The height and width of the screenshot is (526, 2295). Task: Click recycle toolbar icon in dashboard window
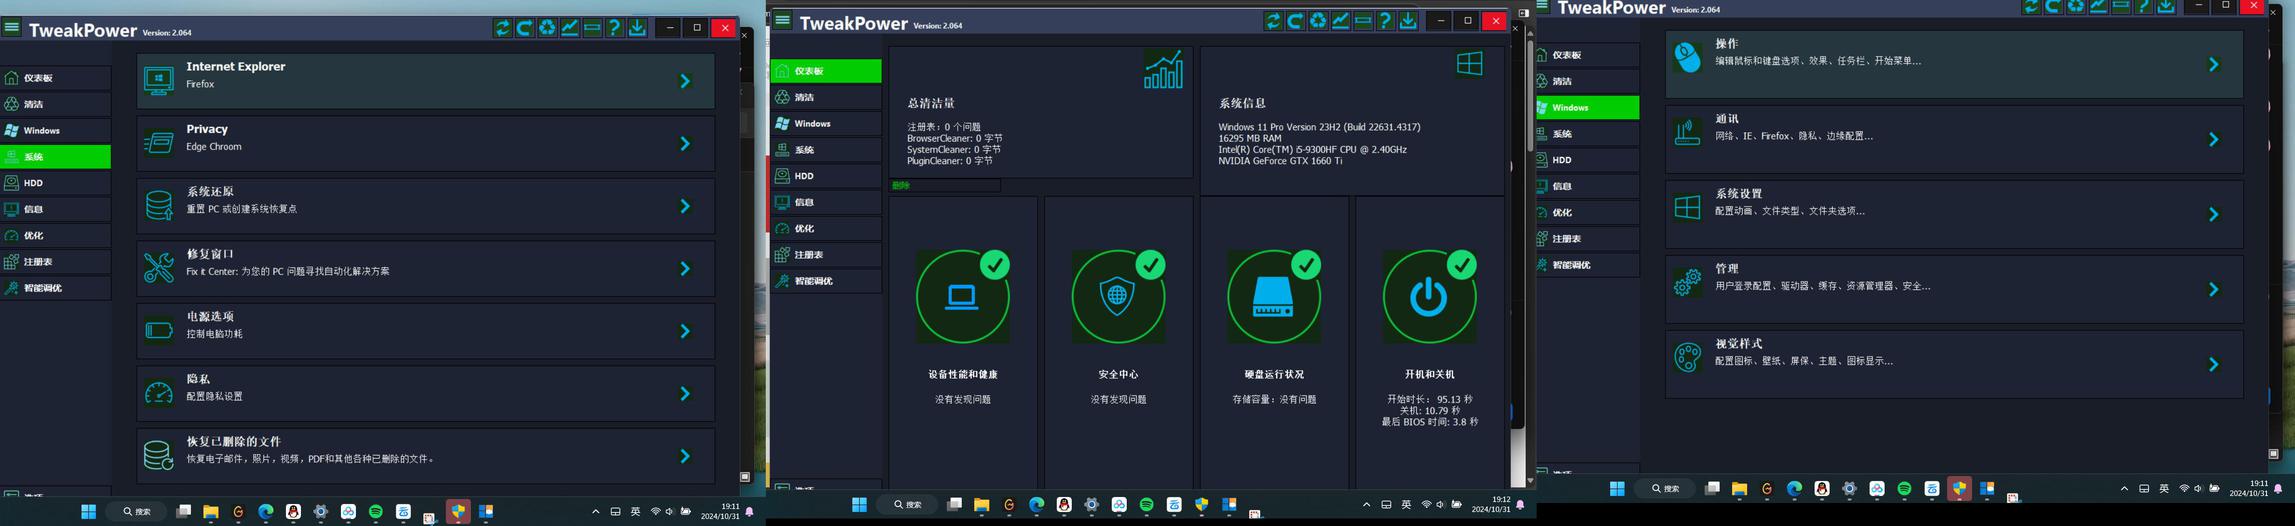(1318, 20)
